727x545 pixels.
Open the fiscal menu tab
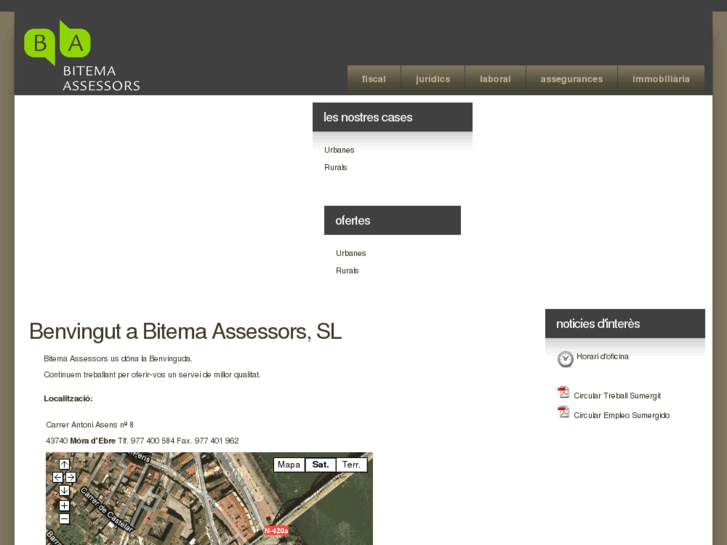coord(374,79)
